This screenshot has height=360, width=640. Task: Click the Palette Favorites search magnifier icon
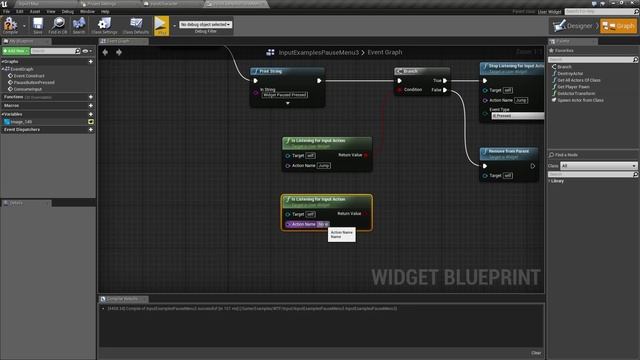tap(635, 60)
